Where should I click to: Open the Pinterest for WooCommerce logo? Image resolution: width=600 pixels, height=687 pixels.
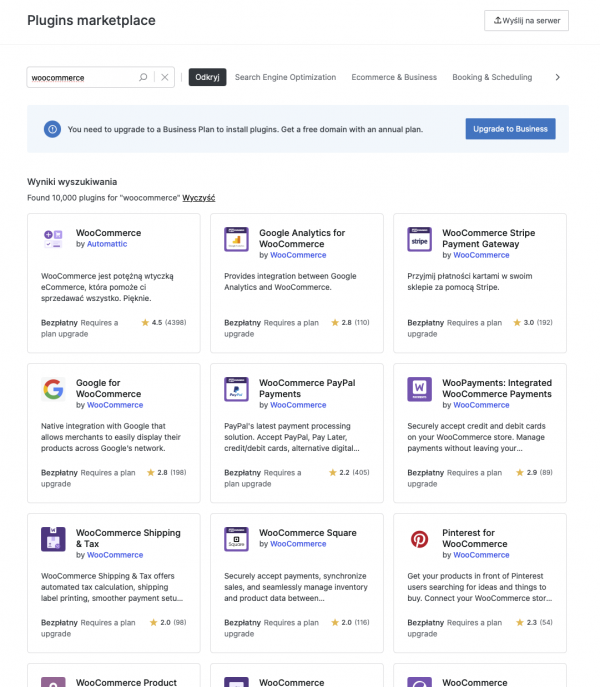pos(419,539)
